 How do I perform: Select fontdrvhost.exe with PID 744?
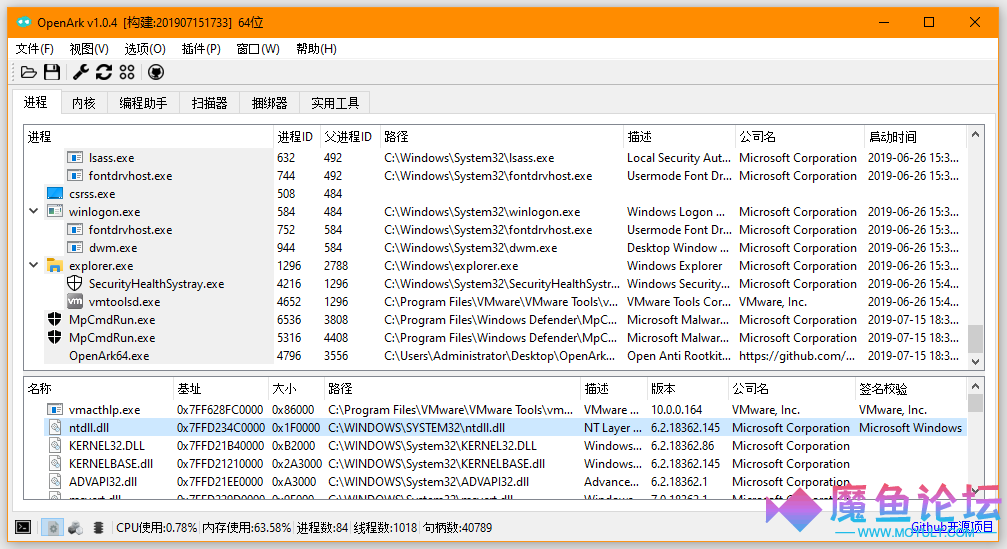coord(495,176)
